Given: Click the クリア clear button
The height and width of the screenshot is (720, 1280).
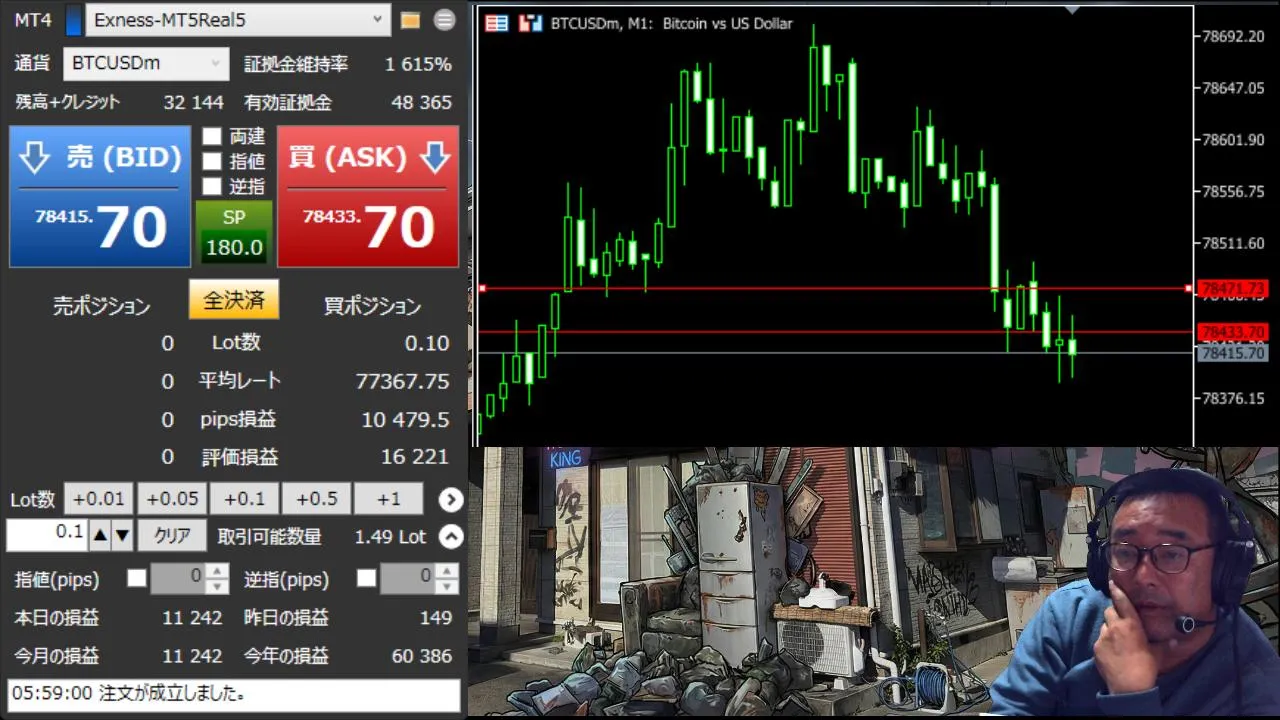Looking at the screenshot, I should tap(172, 536).
